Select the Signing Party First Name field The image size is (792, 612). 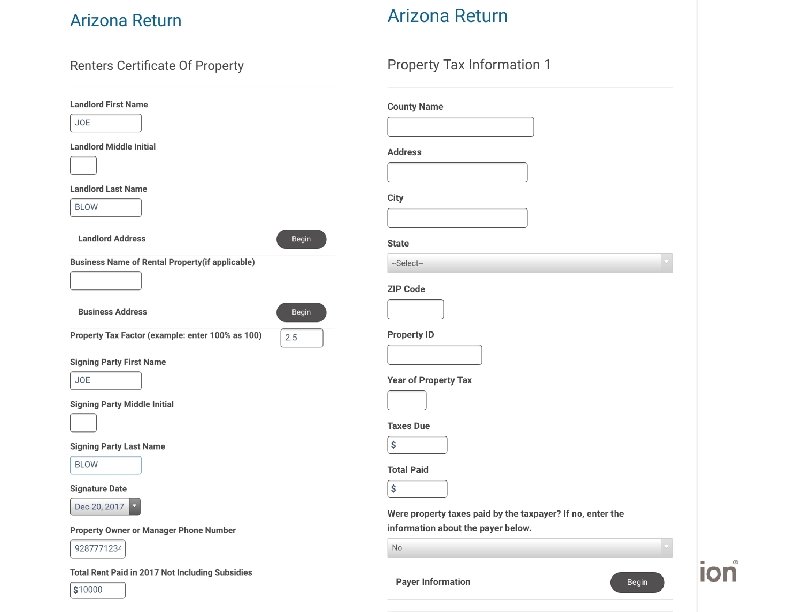click(106, 381)
